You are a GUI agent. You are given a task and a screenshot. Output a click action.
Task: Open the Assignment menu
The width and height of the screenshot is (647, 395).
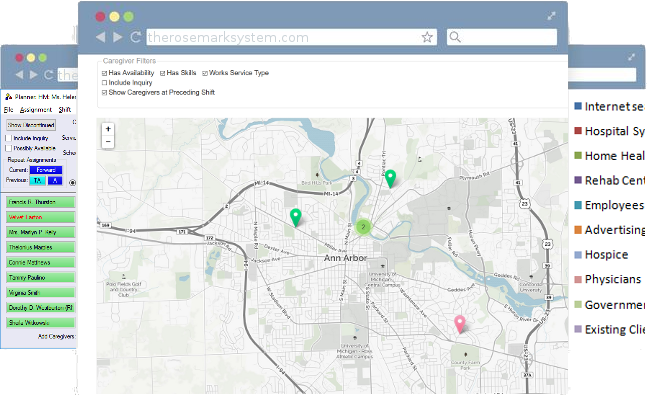pyautogui.click(x=36, y=110)
